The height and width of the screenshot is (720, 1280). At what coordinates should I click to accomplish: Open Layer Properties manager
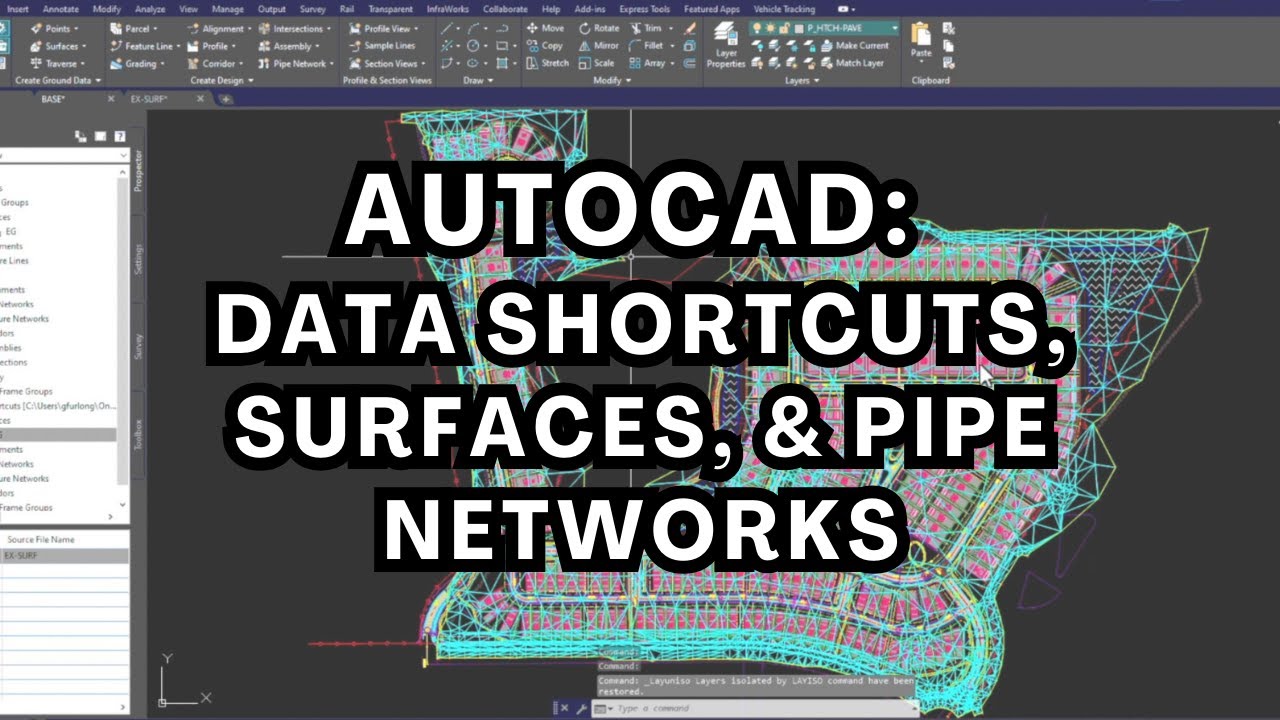[726, 46]
